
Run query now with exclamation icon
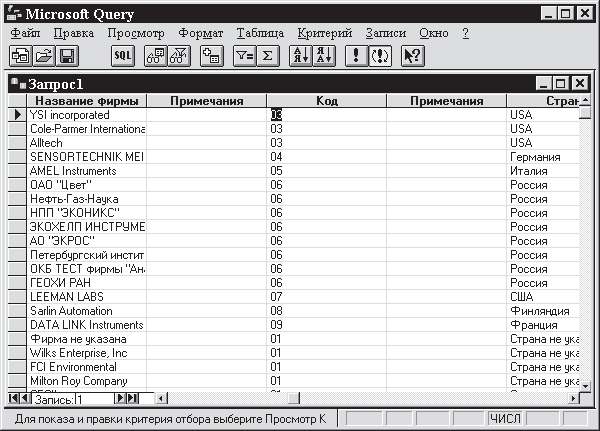point(357,57)
